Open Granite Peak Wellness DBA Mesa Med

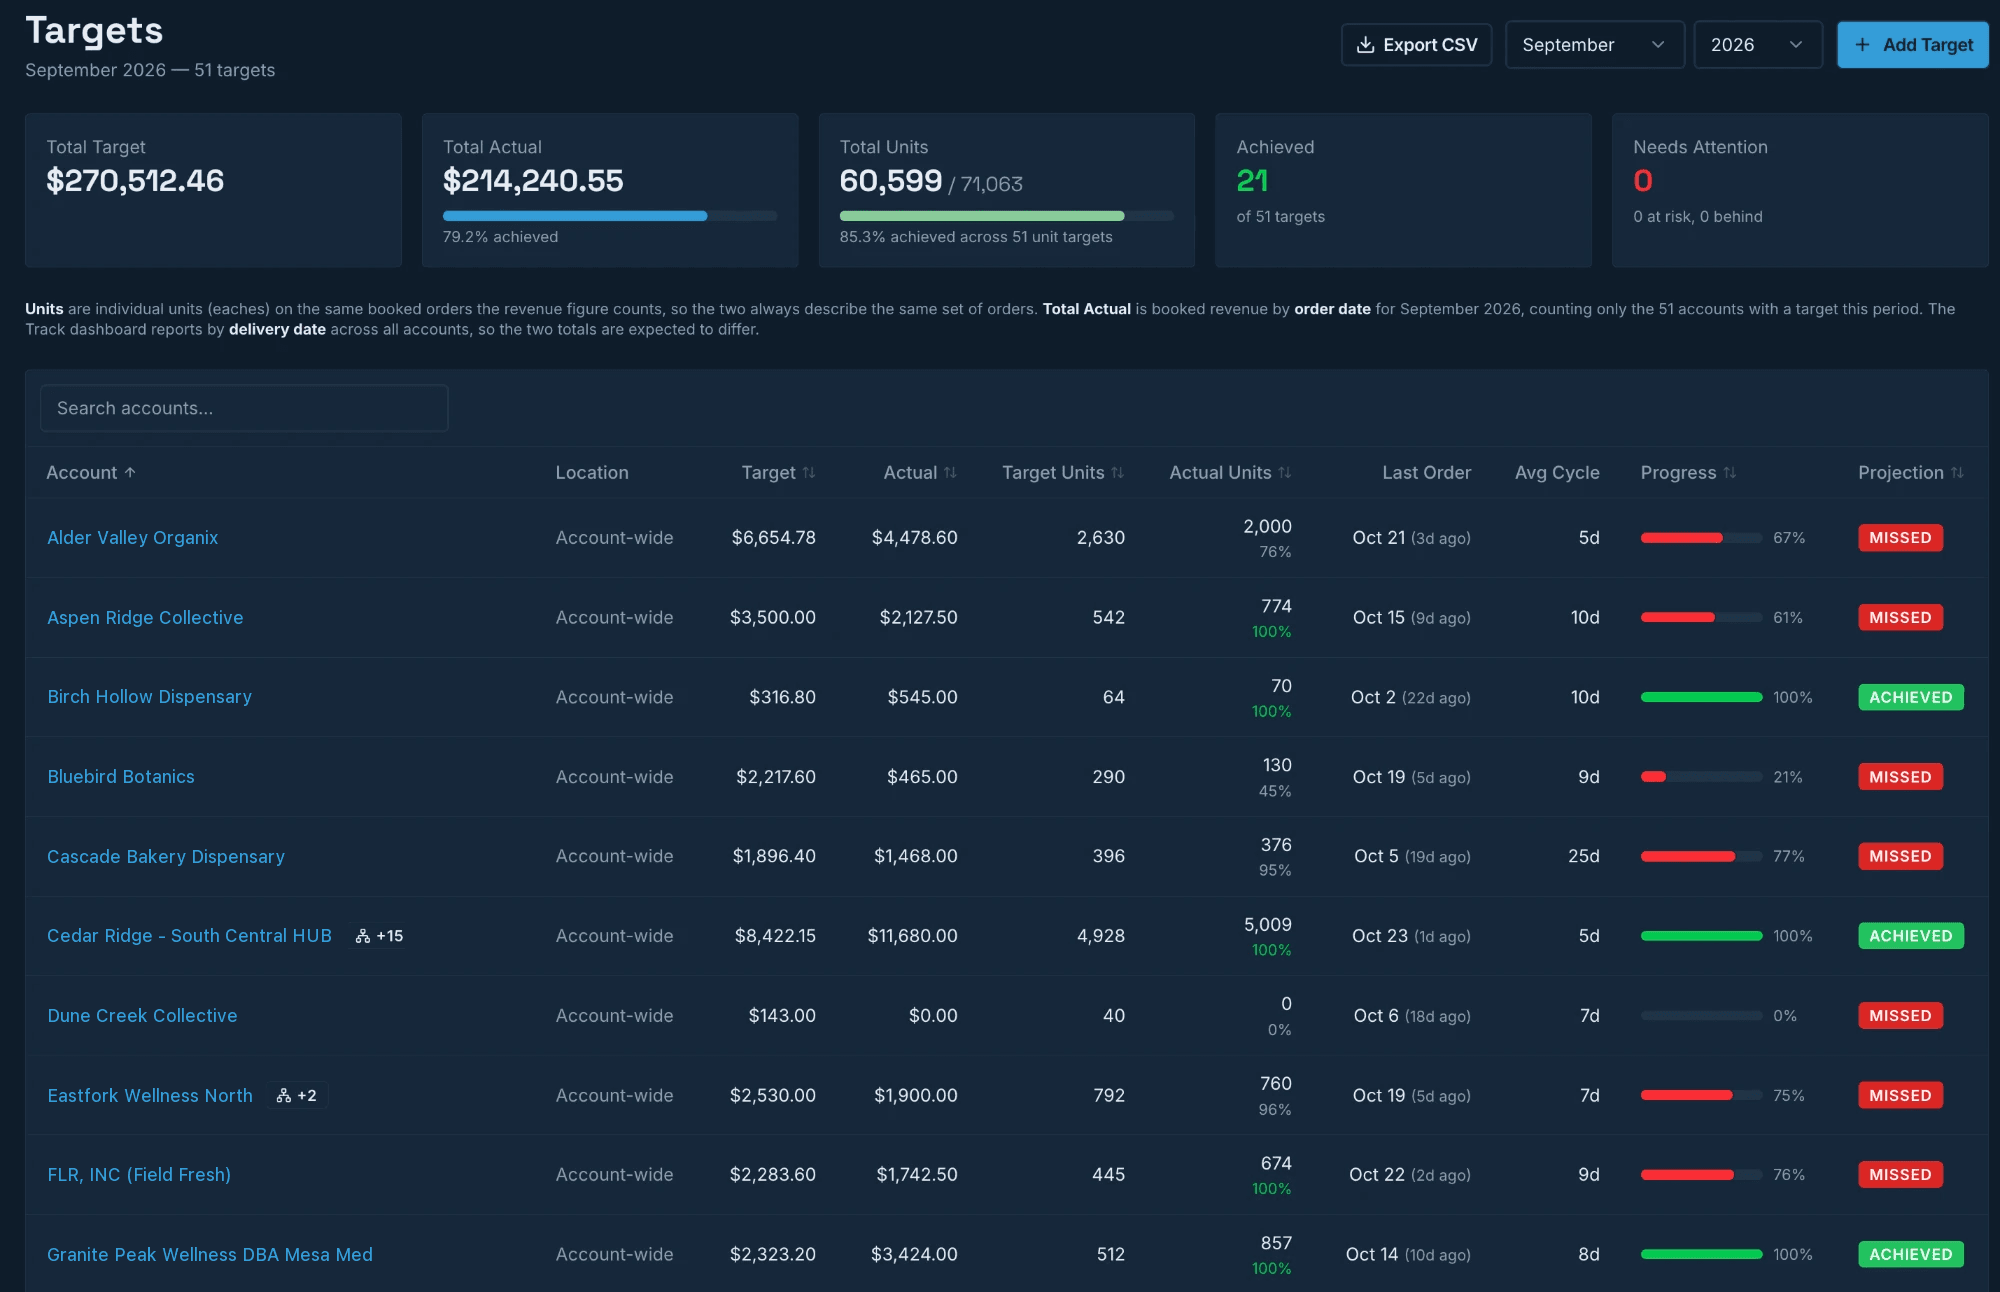[210, 1255]
